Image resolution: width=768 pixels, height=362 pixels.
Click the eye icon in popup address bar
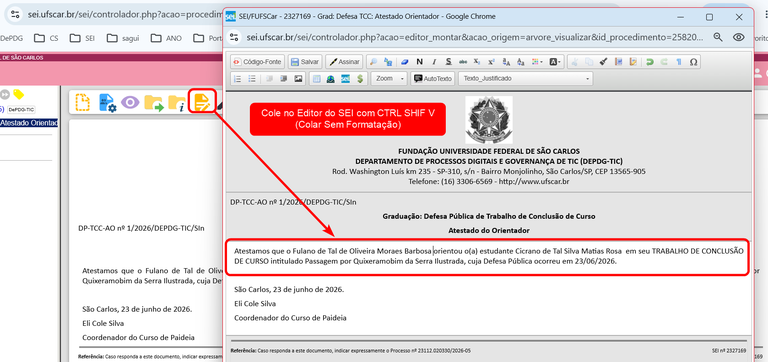[x=739, y=37]
